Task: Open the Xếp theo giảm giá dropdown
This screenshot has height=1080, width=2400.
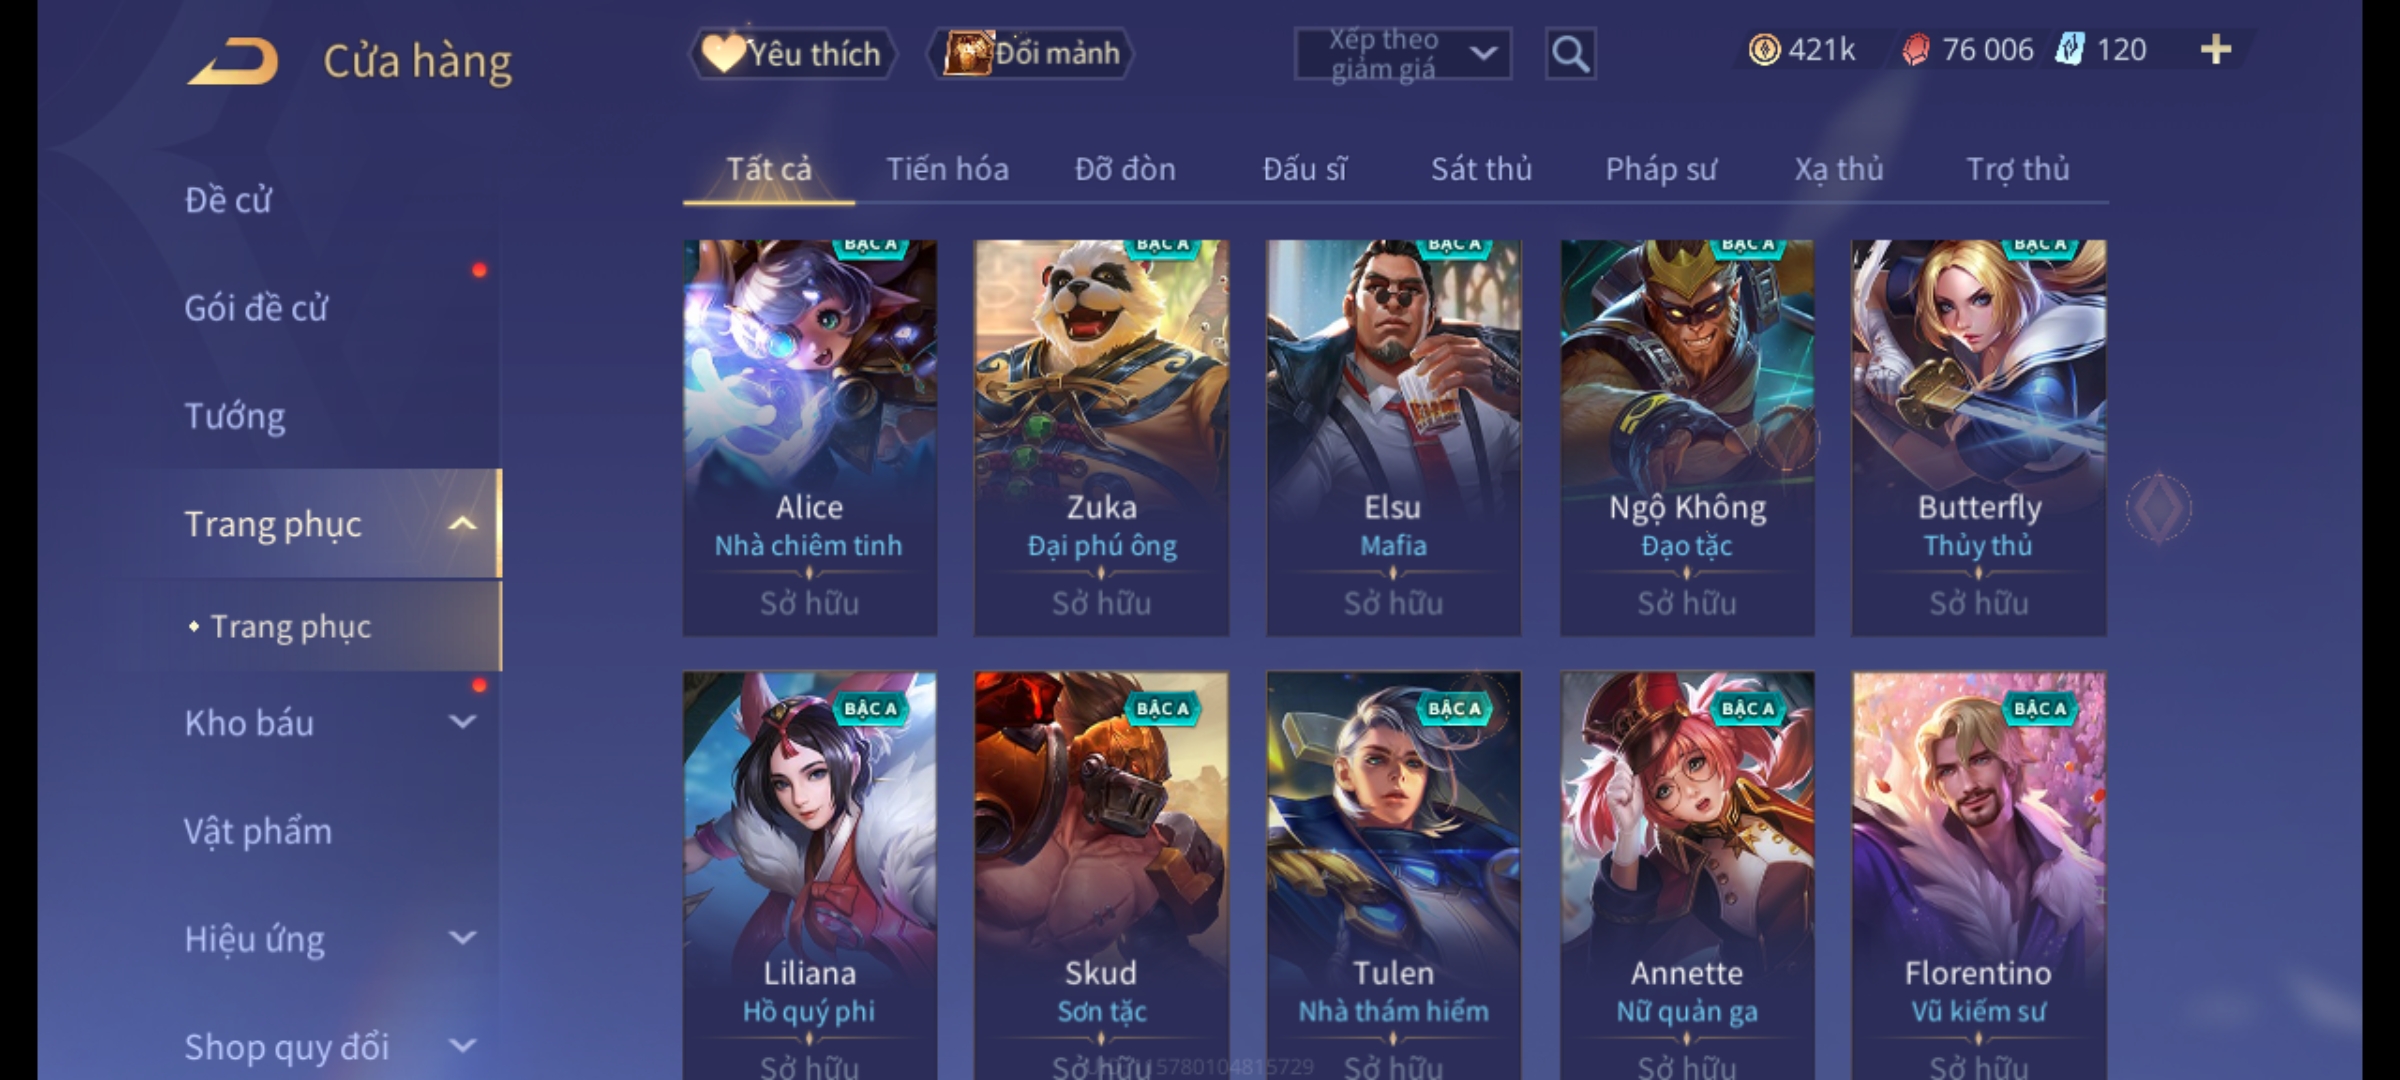Action: coord(1402,54)
